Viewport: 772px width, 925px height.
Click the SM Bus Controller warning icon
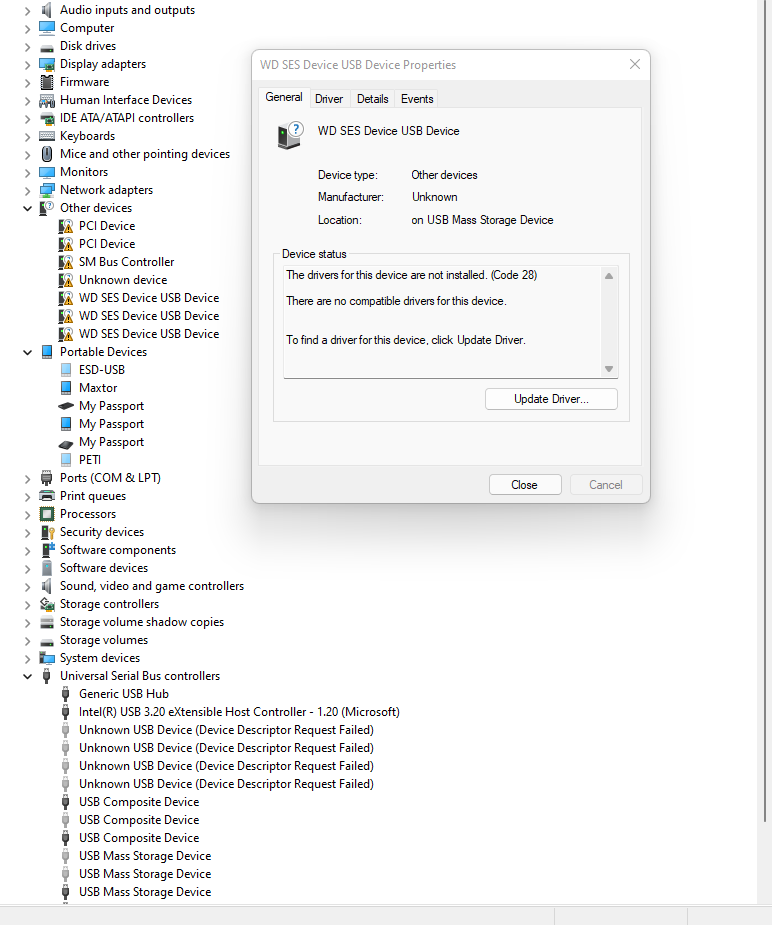tap(66, 262)
